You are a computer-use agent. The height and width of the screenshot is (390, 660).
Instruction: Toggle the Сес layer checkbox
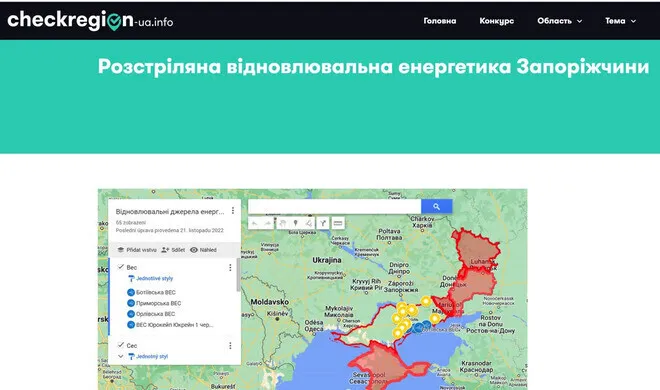121,345
